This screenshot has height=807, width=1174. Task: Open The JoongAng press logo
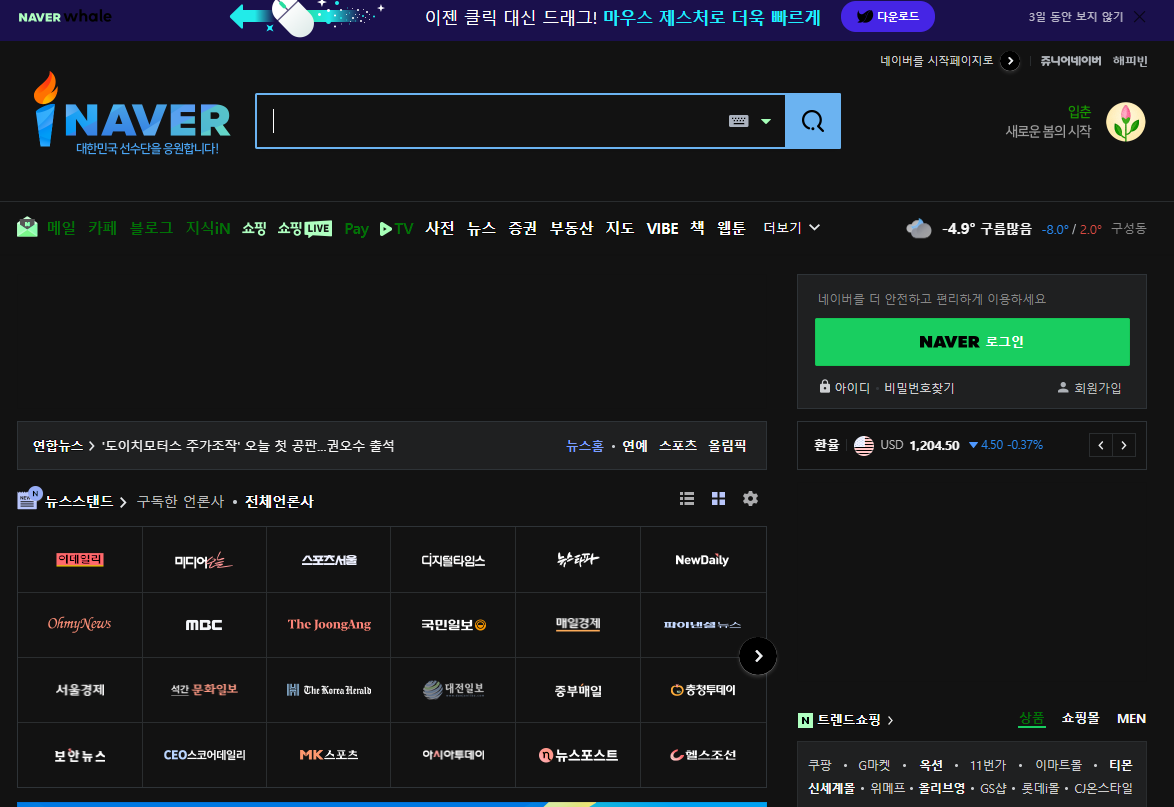(329, 624)
